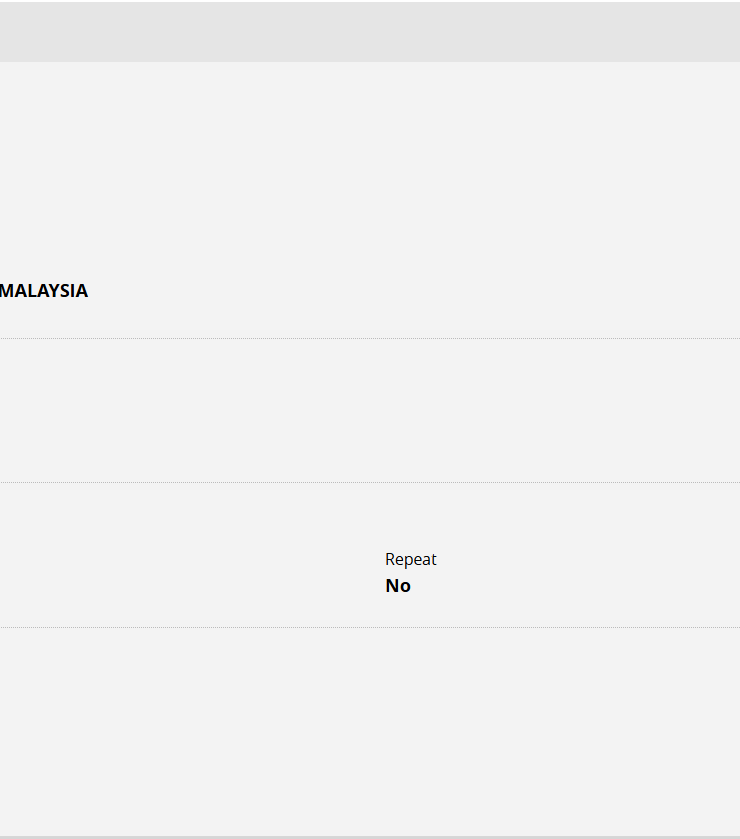Click empty space right of MALAYSIA text
Viewport: 740px width, 839px height.
coord(400,291)
